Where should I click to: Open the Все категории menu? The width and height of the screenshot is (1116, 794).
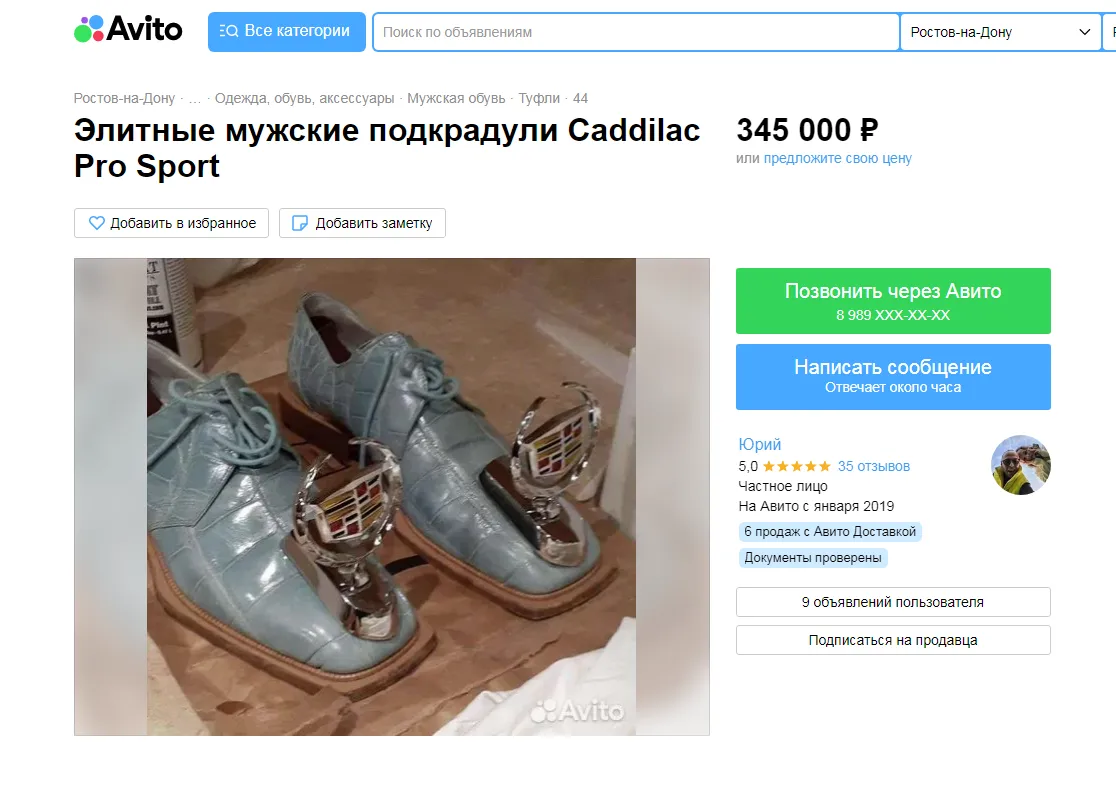(286, 31)
